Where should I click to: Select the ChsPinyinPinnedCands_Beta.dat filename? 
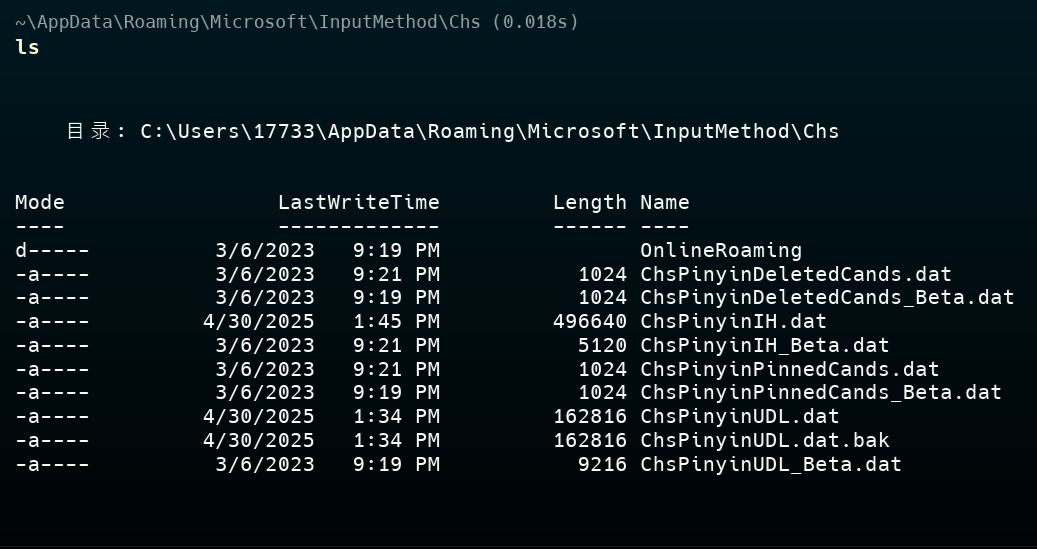[x=820, y=393]
